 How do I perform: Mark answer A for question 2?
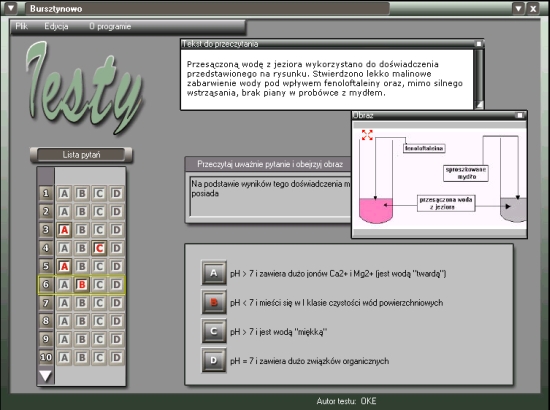point(64,211)
